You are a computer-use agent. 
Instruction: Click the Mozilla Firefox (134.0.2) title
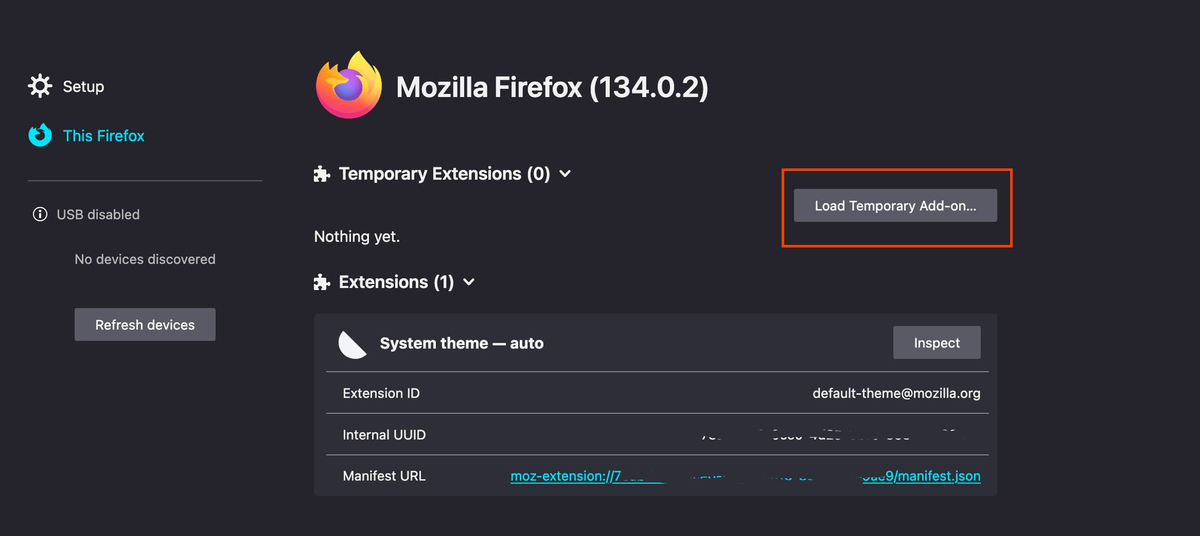(552, 87)
